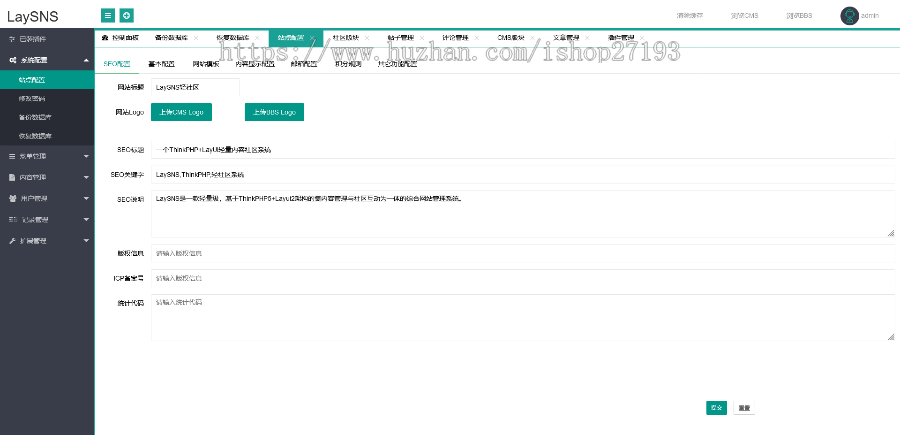Select the SEO配置 sub-tab
This screenshot has width=900, height=435.
coord(117,64)
